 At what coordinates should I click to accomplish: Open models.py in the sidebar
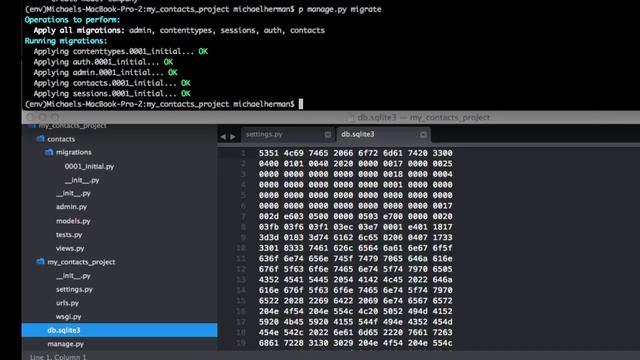[73, 221]
